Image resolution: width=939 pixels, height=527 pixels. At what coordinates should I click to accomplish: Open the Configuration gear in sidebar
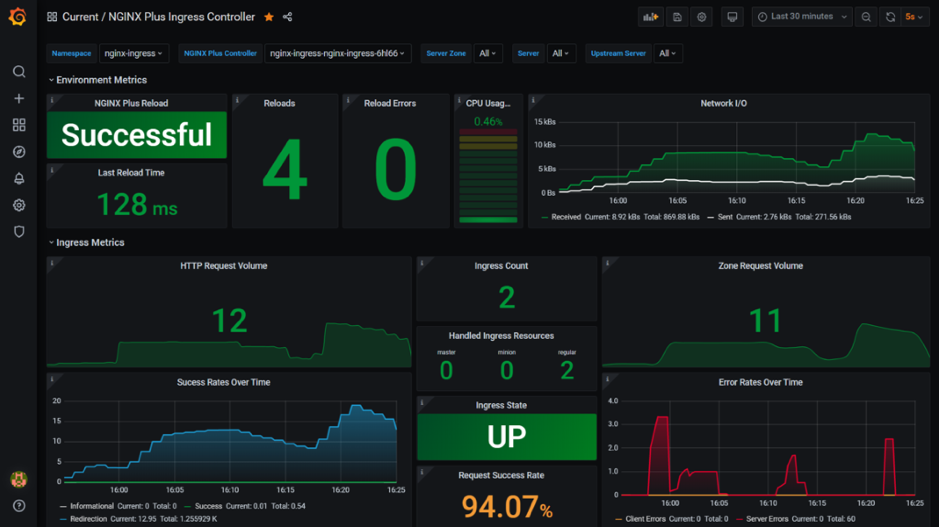pos(19,205)
